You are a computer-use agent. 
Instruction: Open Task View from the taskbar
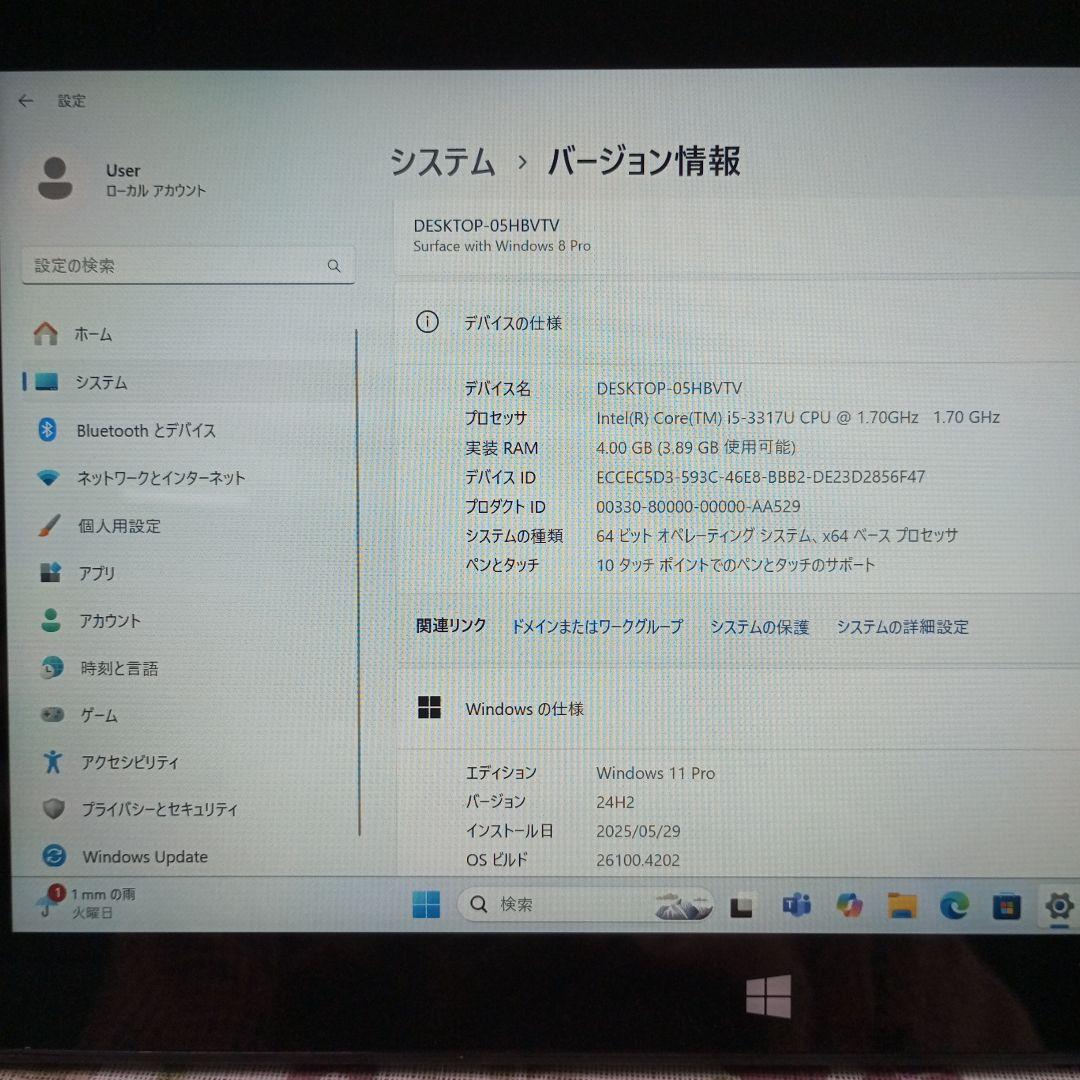(741, 906)
